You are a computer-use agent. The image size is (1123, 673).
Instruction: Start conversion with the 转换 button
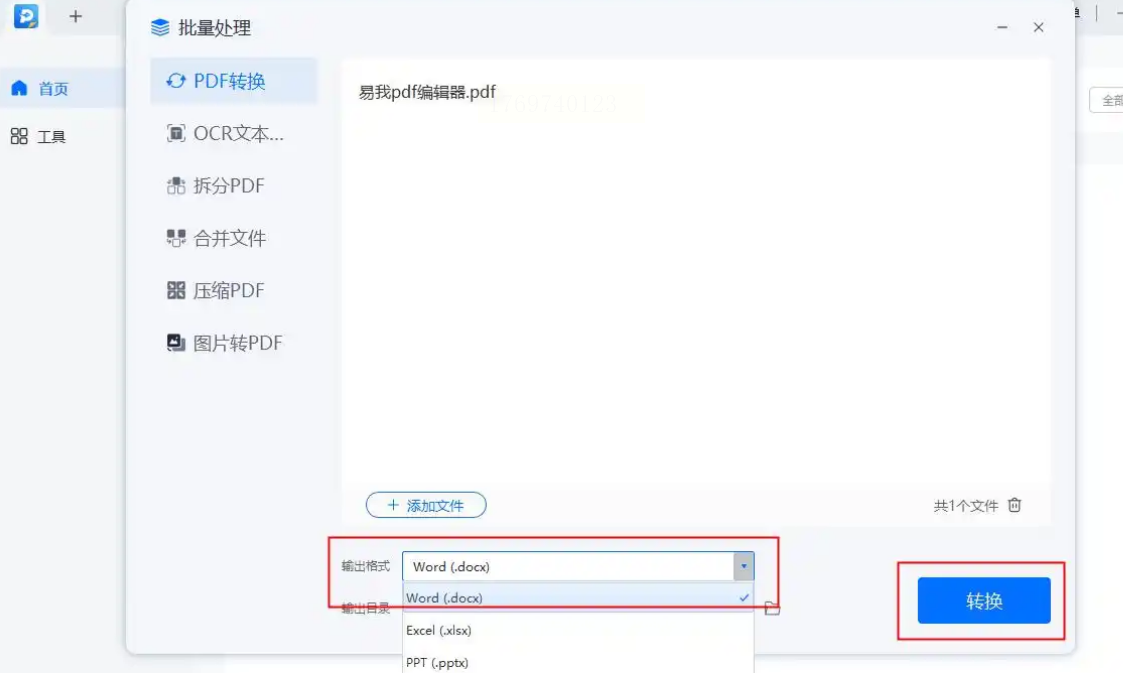point(984,601)
